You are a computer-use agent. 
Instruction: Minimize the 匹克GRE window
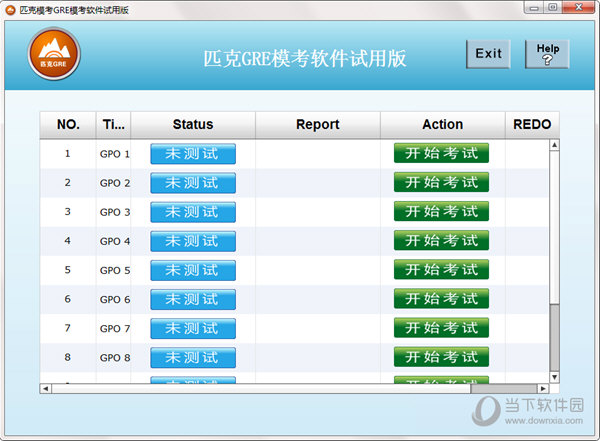(x=534, y=8)
